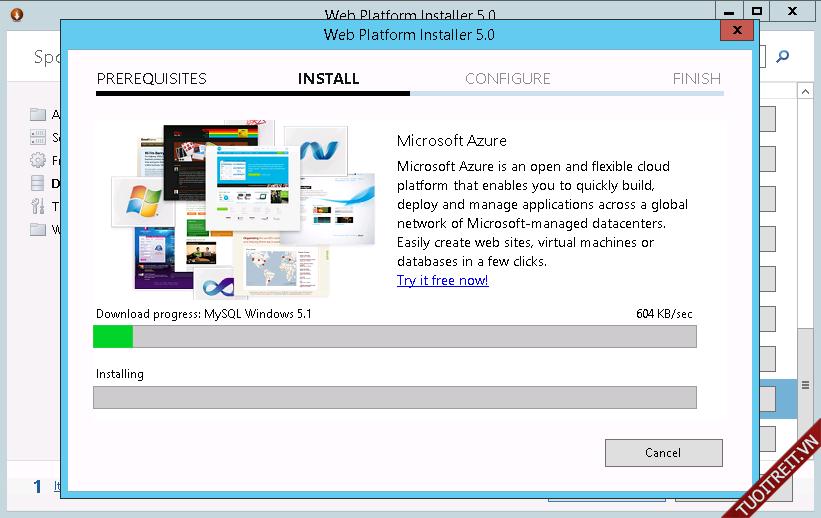821x518 pixels.
Task: Click the top folder icon in left sidebar
Action: coord(38,114)
